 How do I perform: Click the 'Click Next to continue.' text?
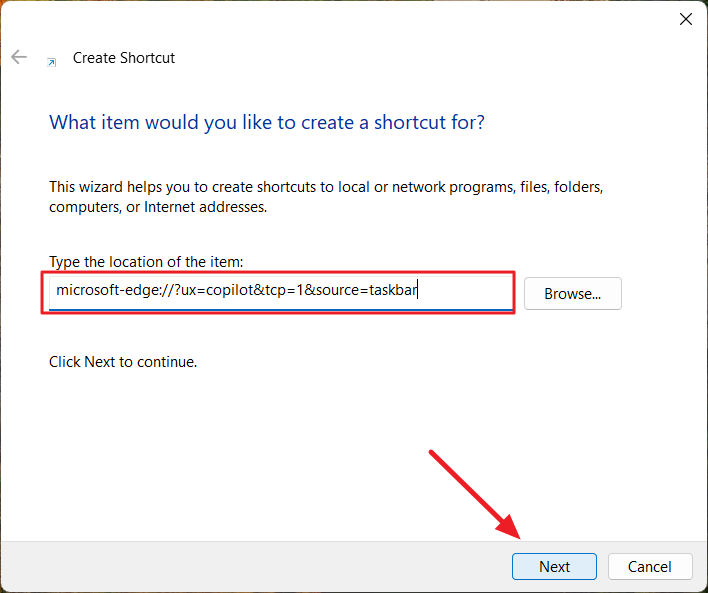[x=123, y=362]
